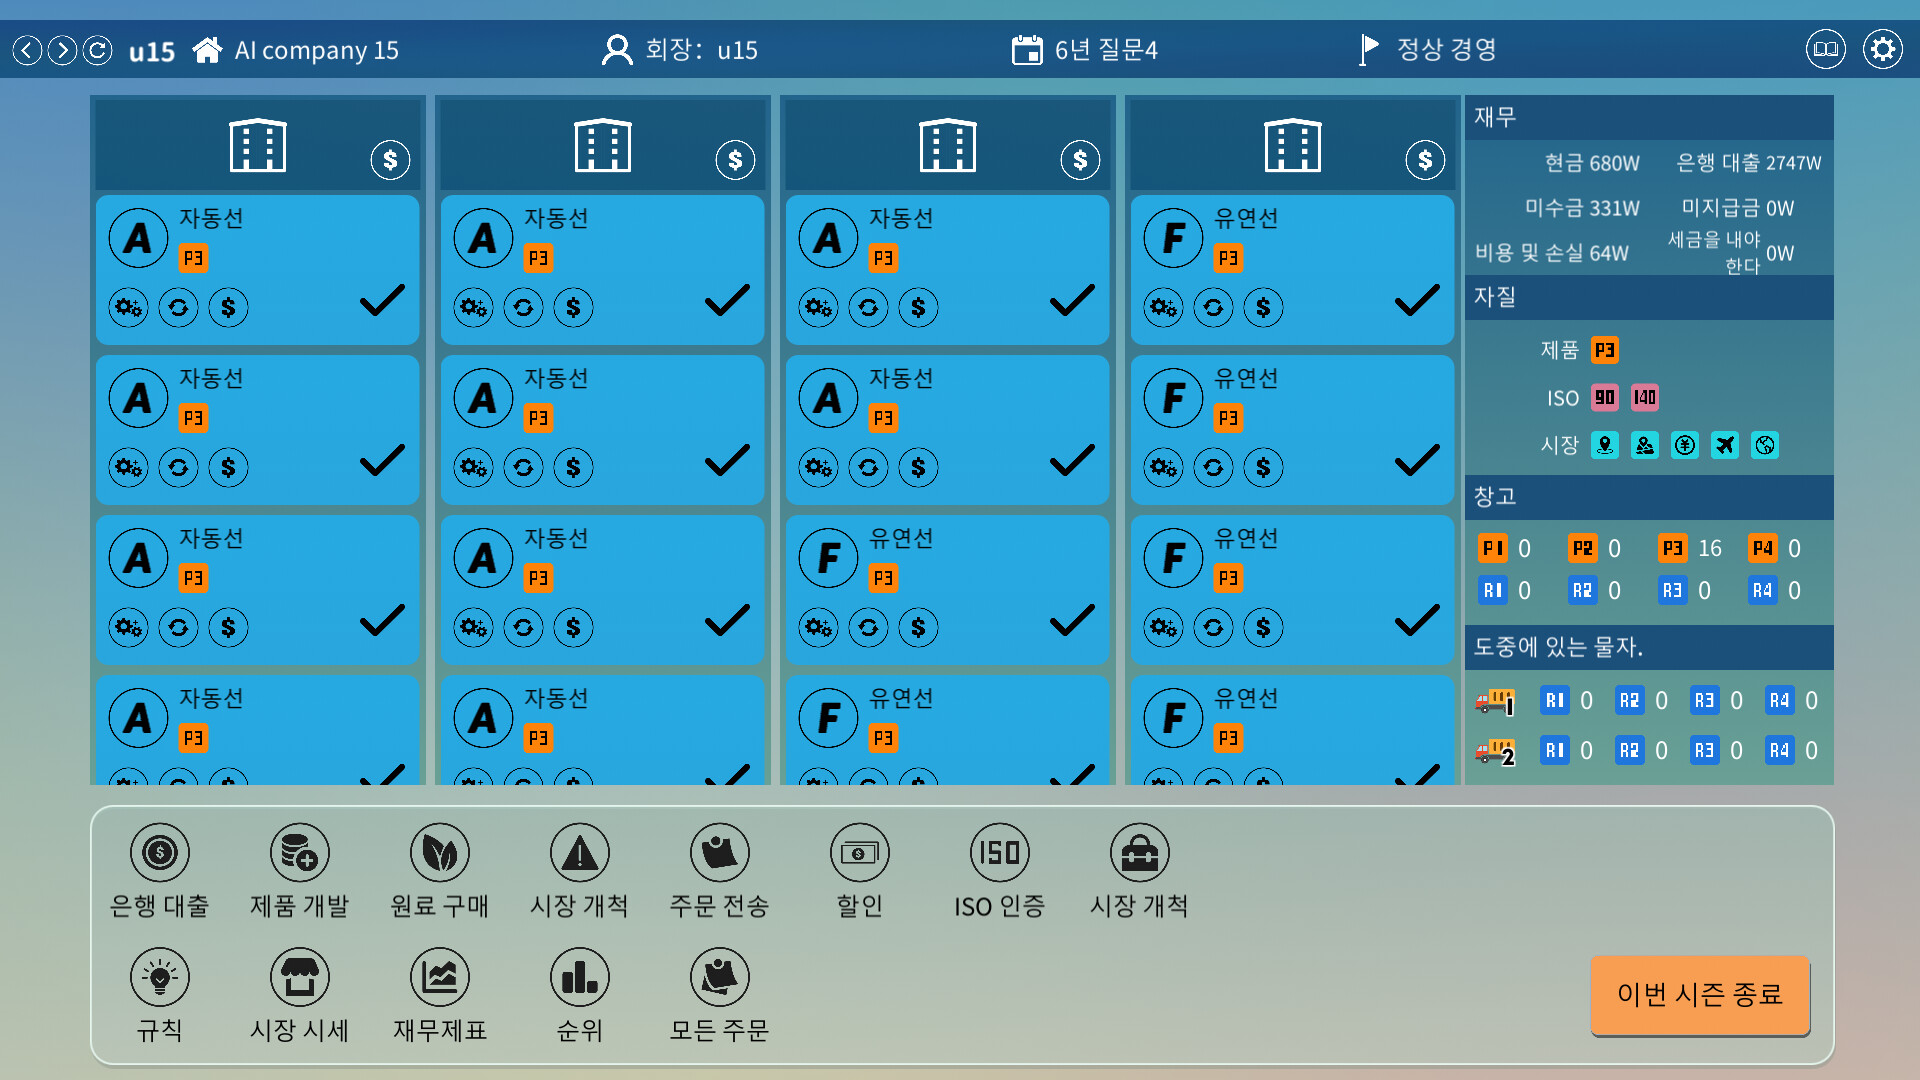Open ISO 인증 certification icon

click(999, 853)
